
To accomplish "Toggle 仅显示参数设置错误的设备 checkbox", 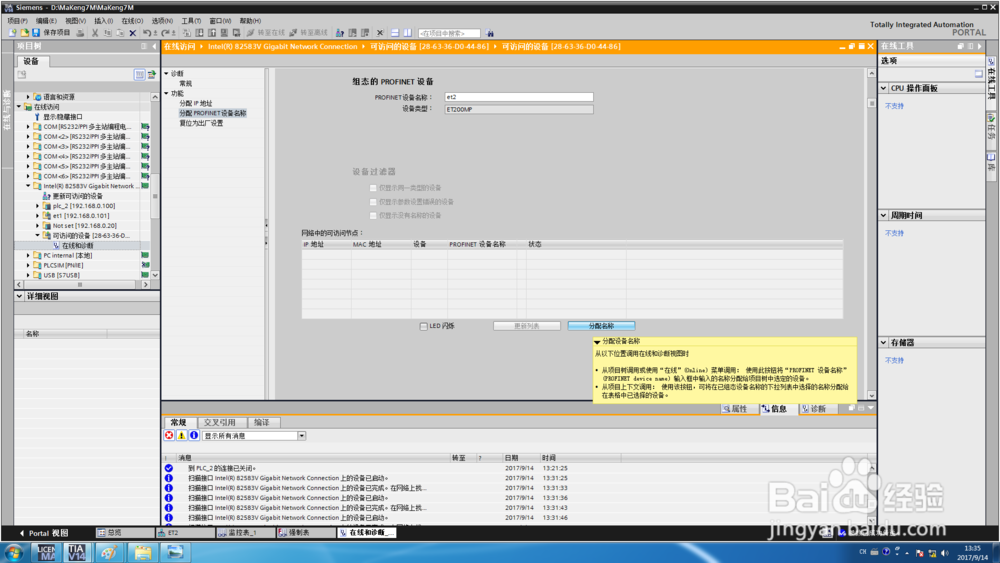I will (x=373, y=201).
